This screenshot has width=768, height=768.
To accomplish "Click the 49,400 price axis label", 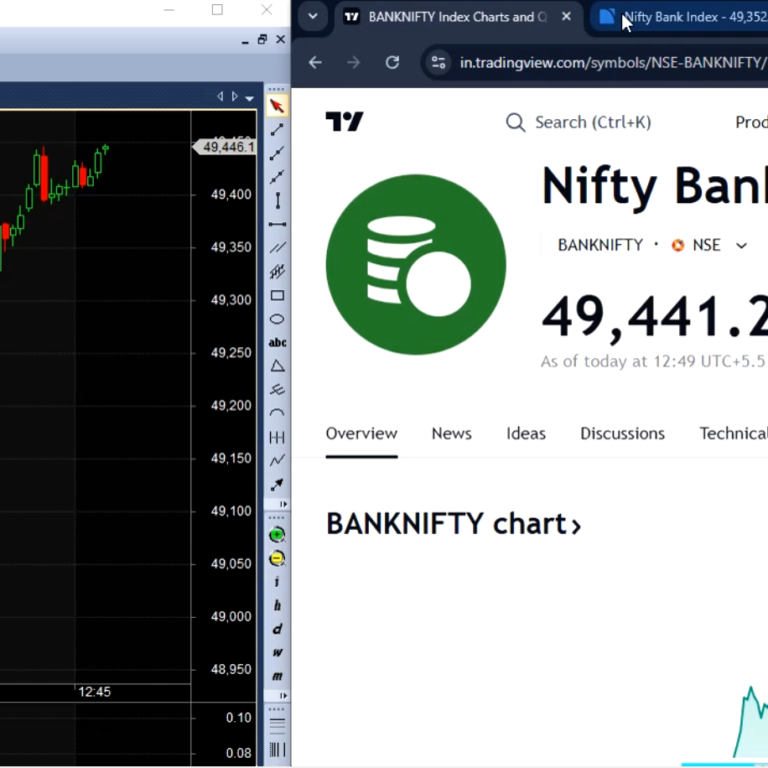I will tap(231, 194).
